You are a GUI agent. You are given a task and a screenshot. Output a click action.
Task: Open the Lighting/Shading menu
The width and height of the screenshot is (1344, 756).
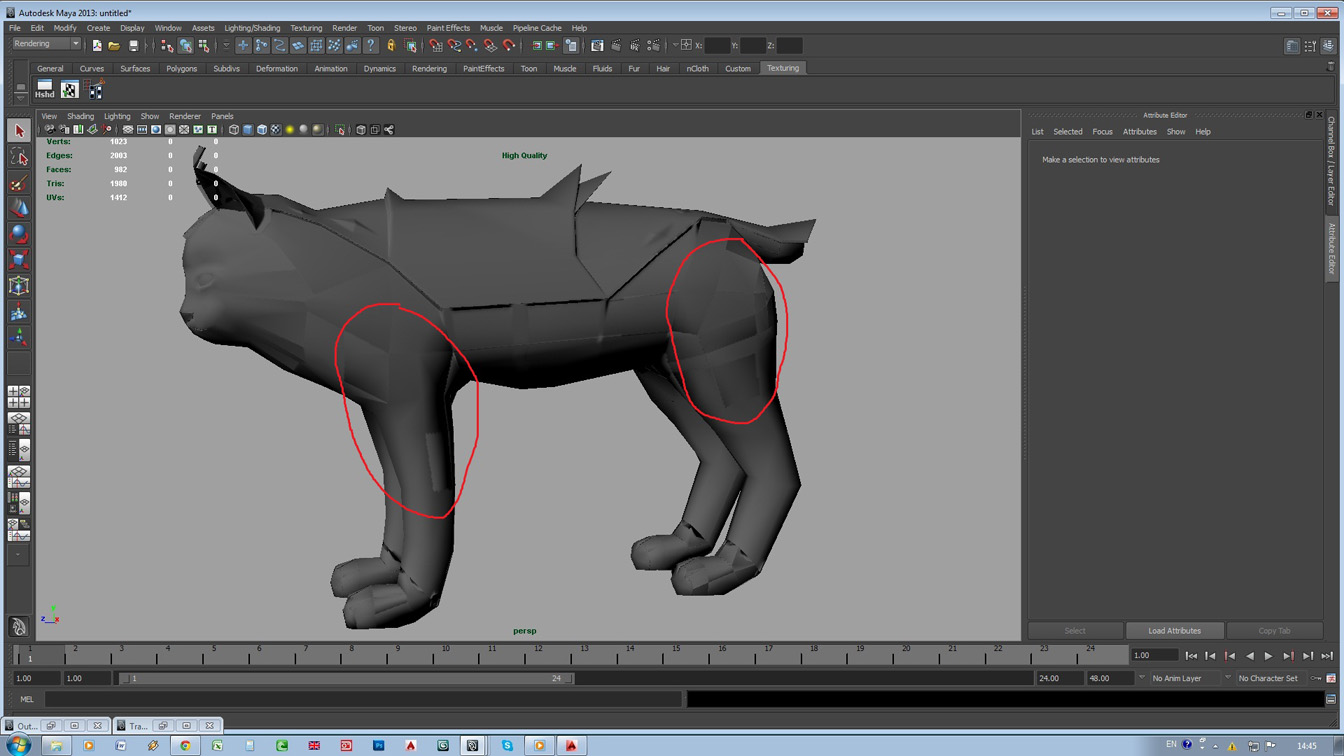pyautogui.click(x=252, y=28)
